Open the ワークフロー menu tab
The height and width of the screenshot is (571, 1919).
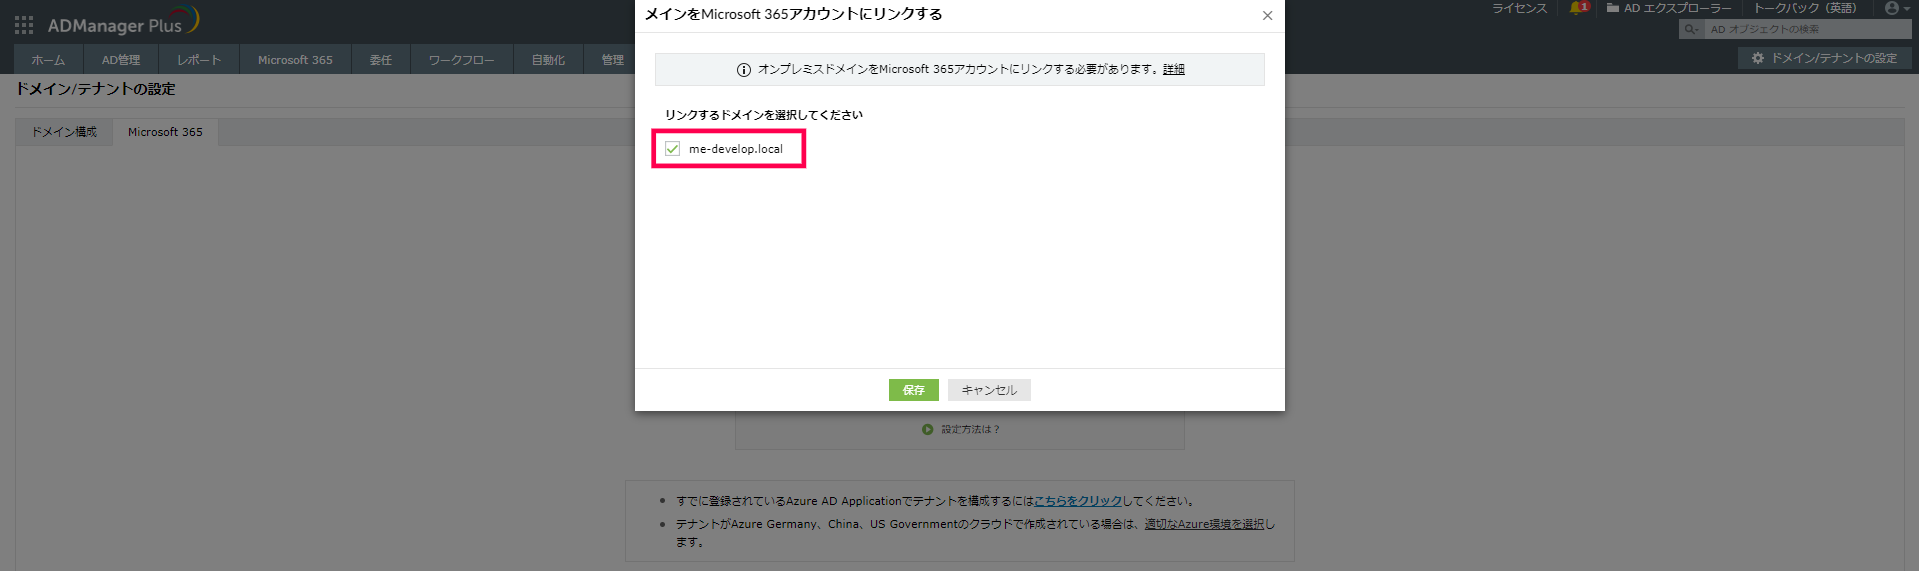461,60
